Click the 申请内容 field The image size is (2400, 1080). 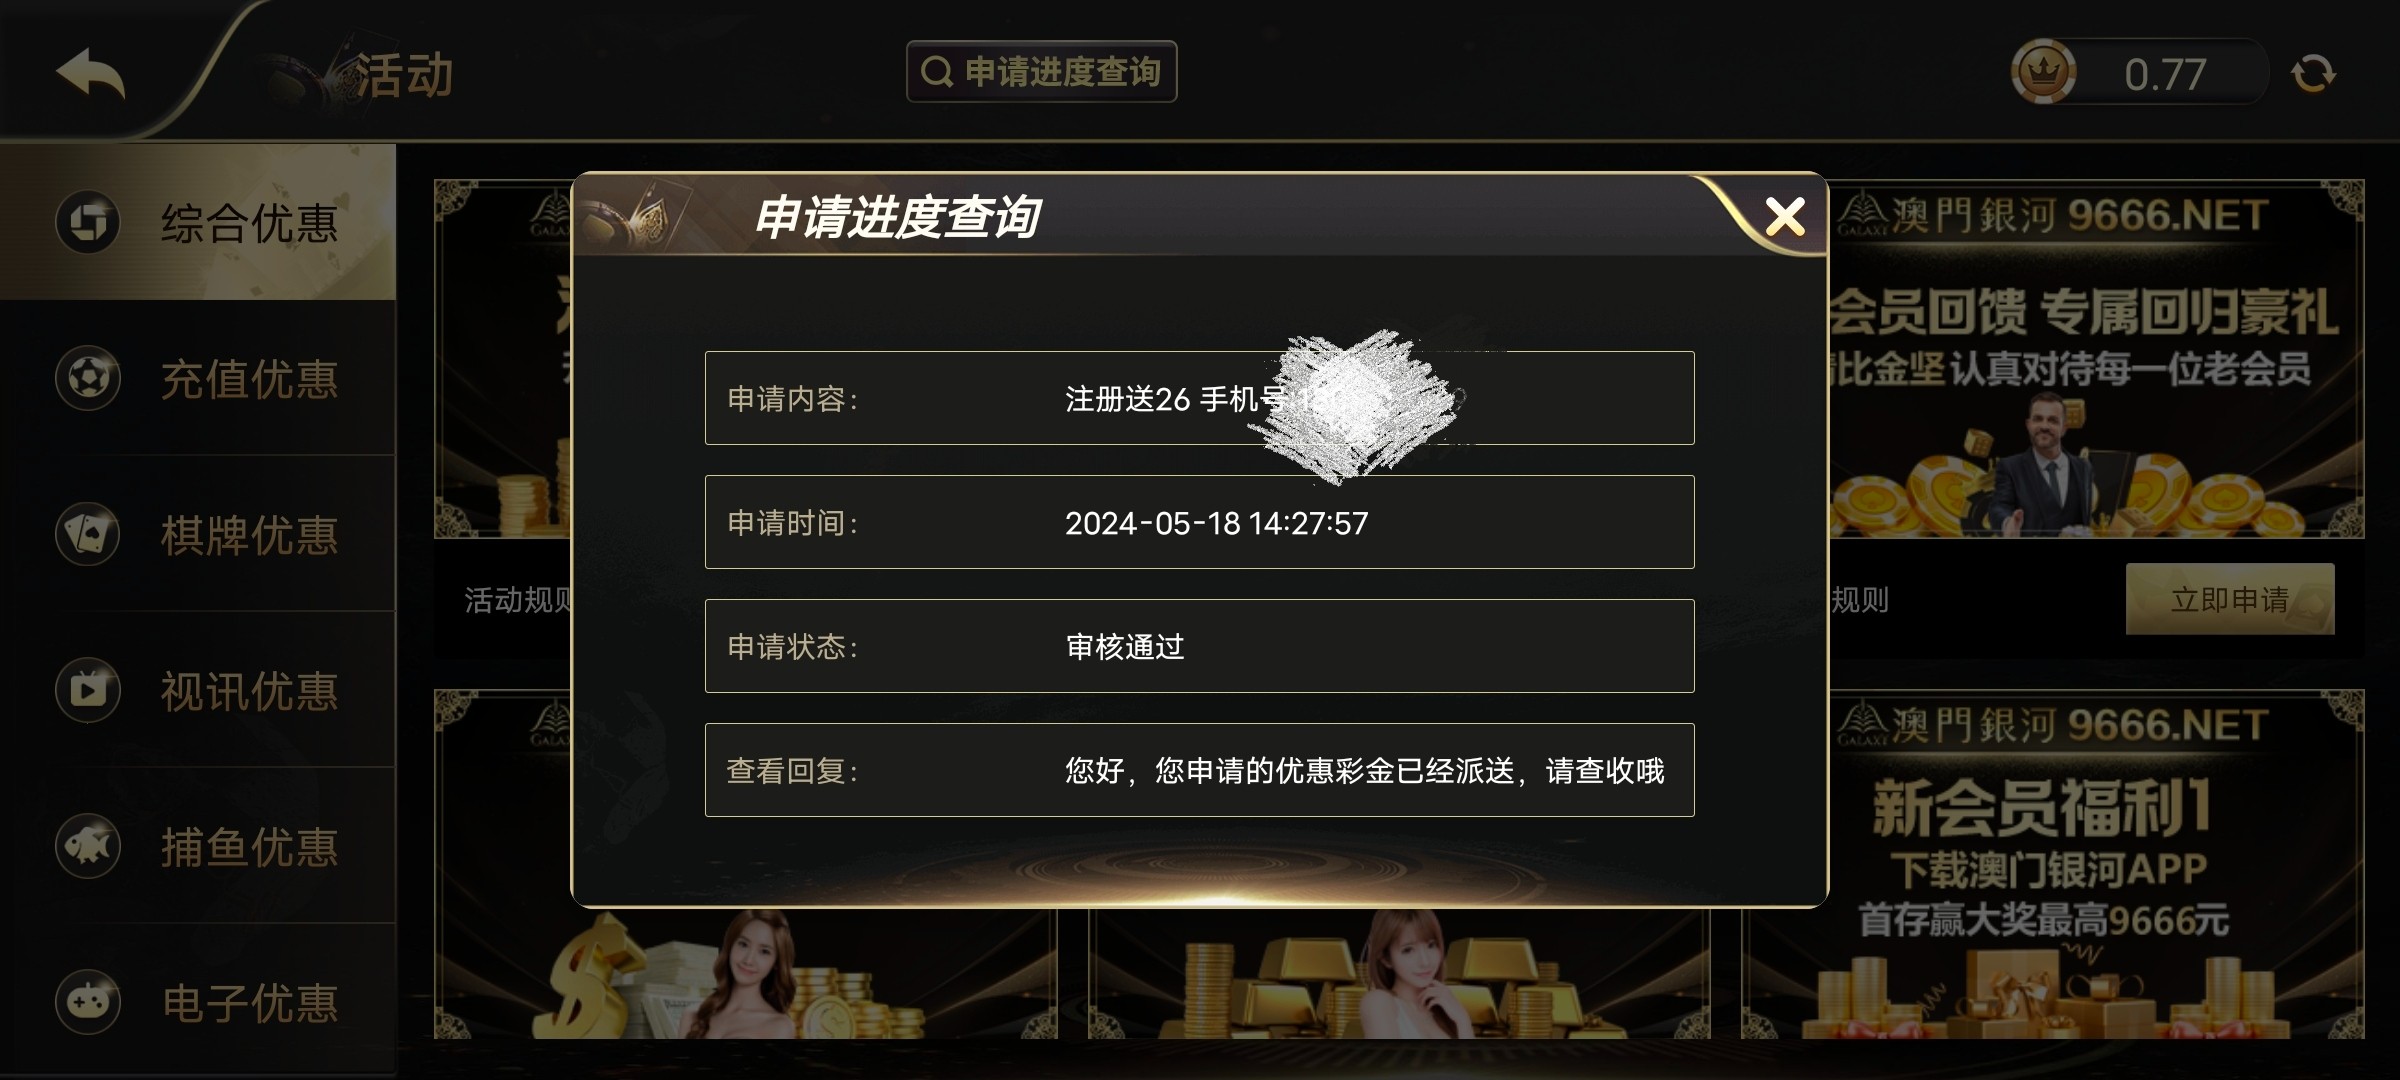tap(1199, 398)
